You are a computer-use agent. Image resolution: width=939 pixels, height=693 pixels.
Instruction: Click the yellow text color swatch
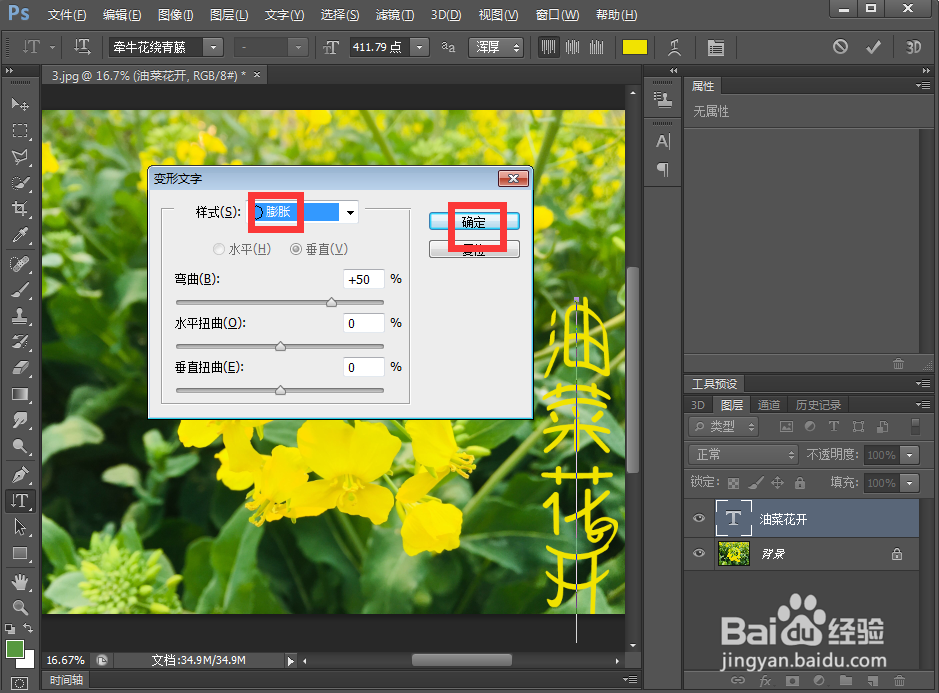[635, 47]
